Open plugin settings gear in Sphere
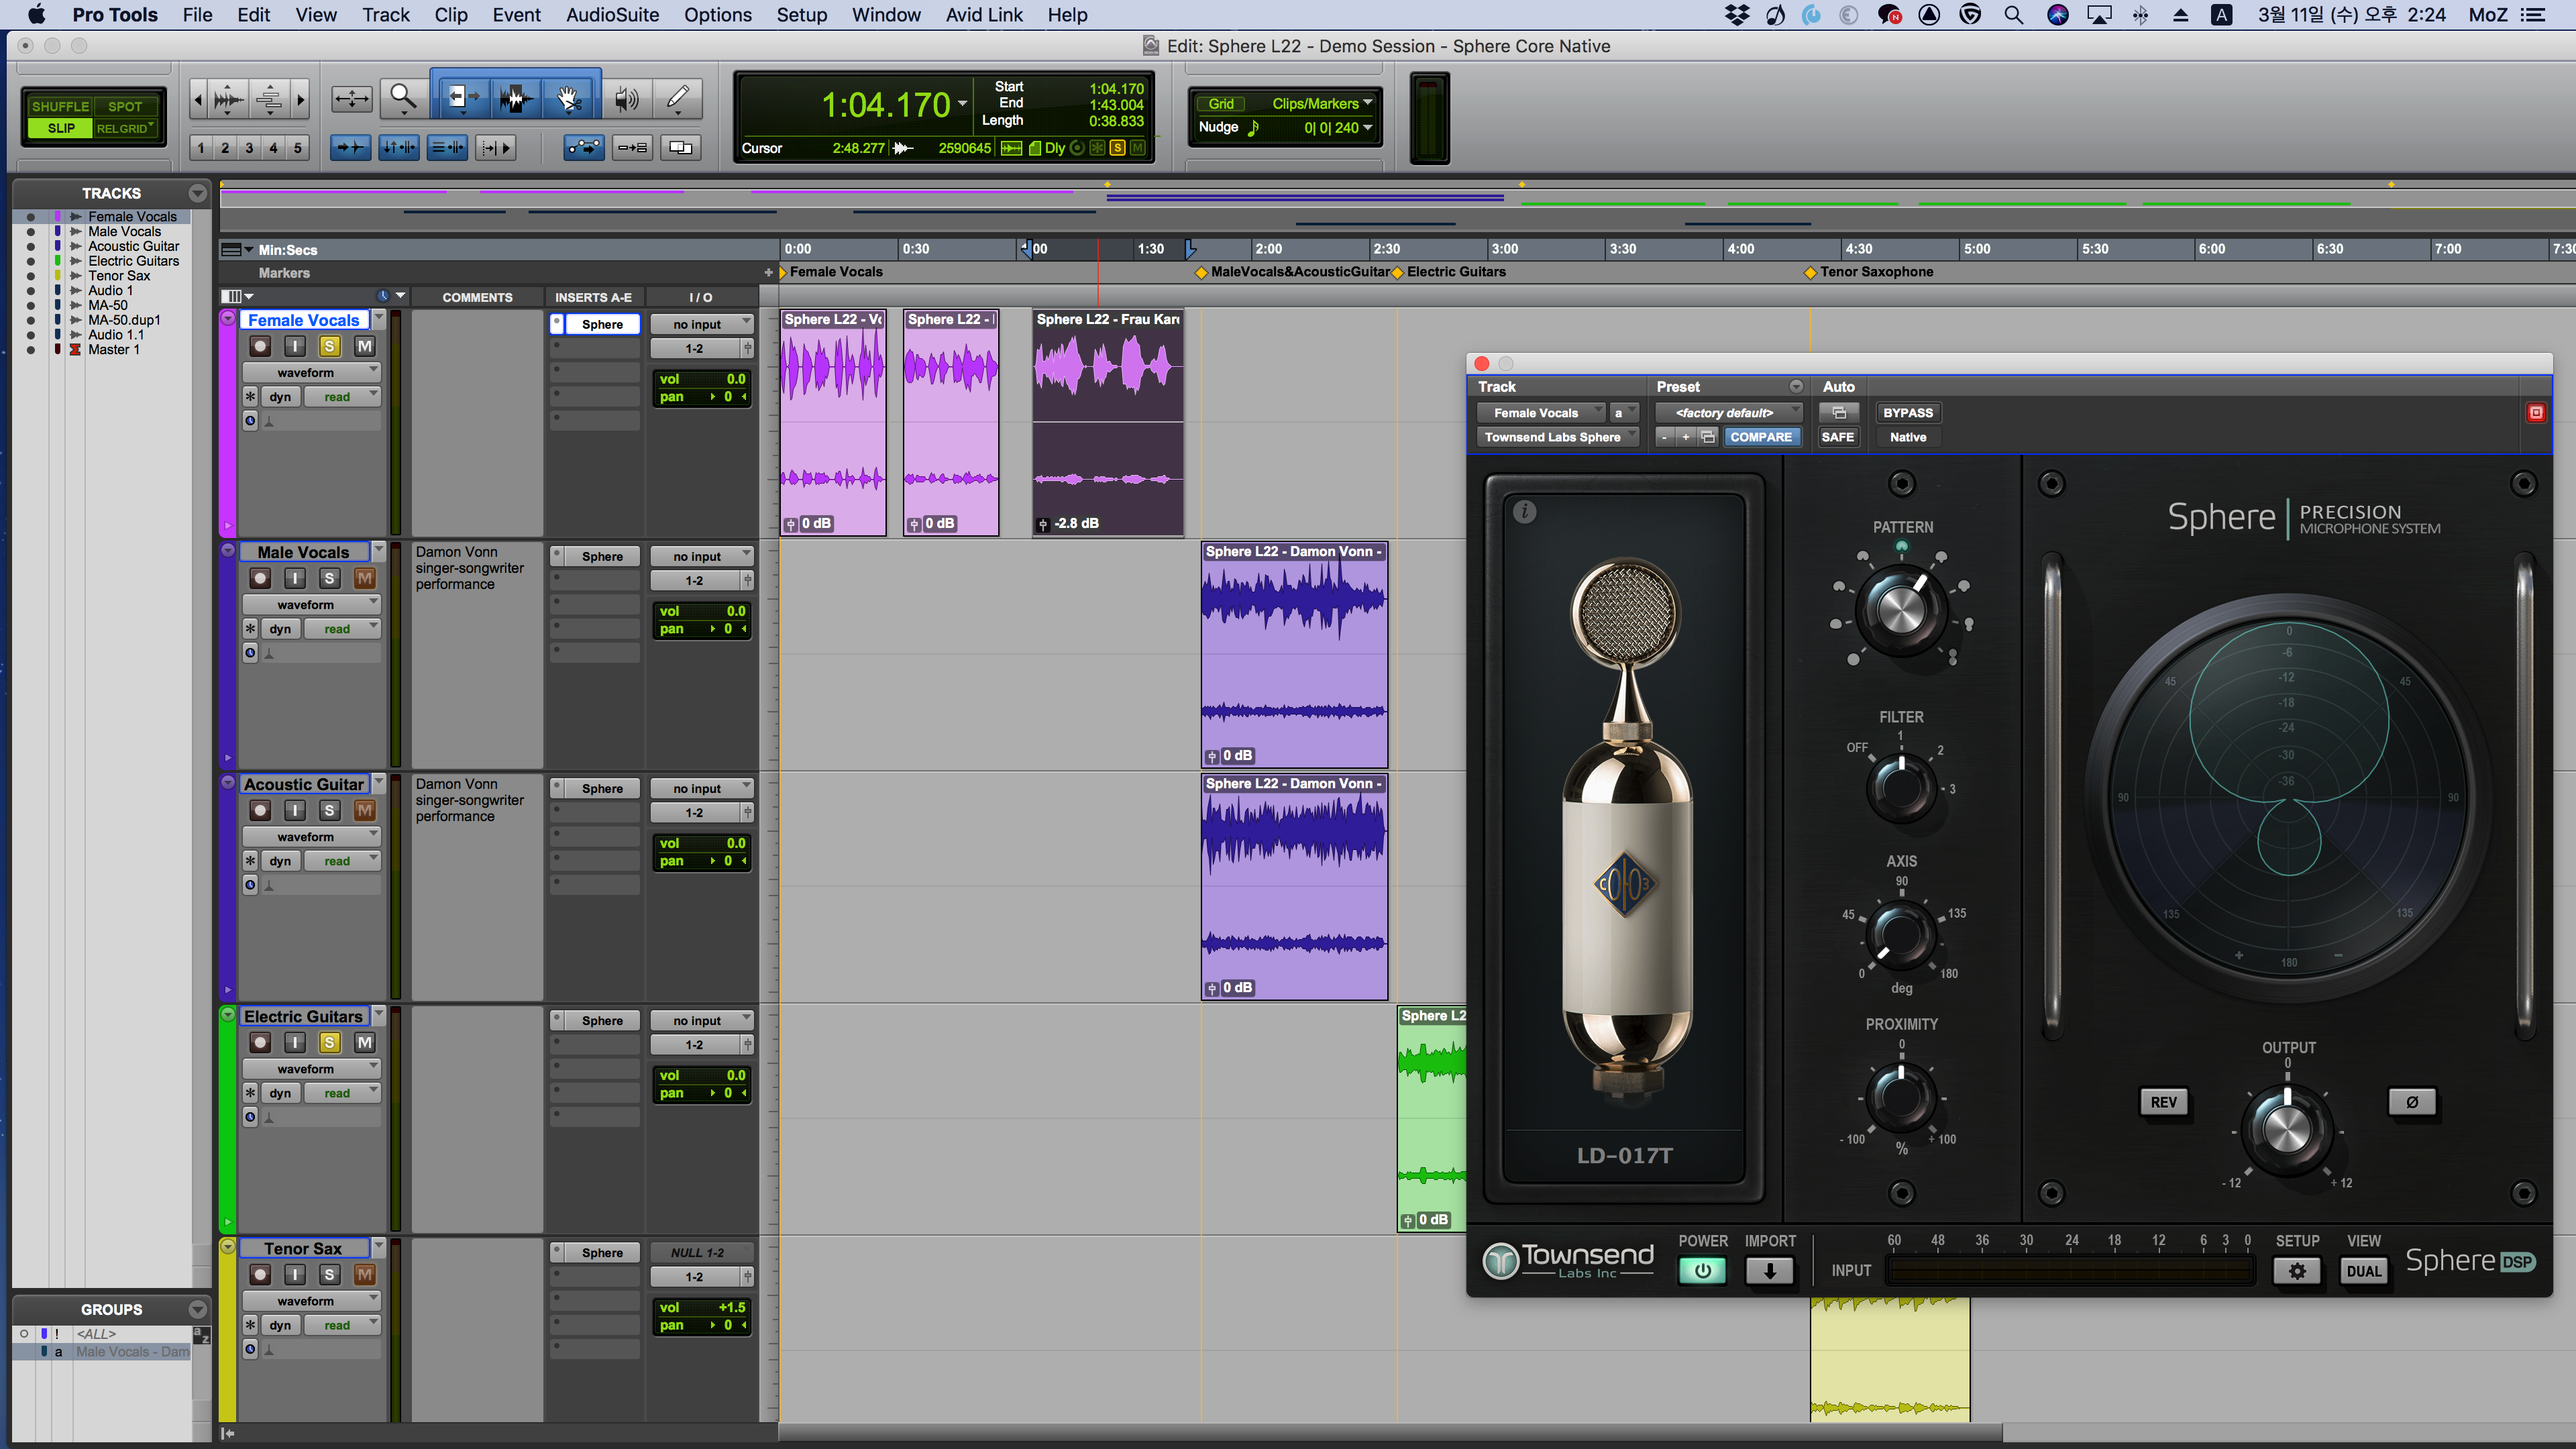 coord(2297,1271)
